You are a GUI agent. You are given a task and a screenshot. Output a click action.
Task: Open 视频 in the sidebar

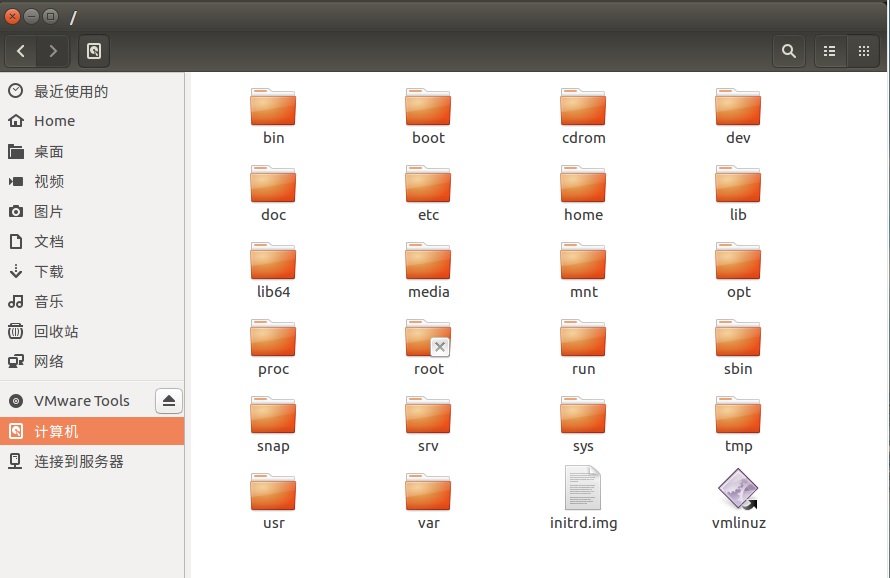(92, 182)
